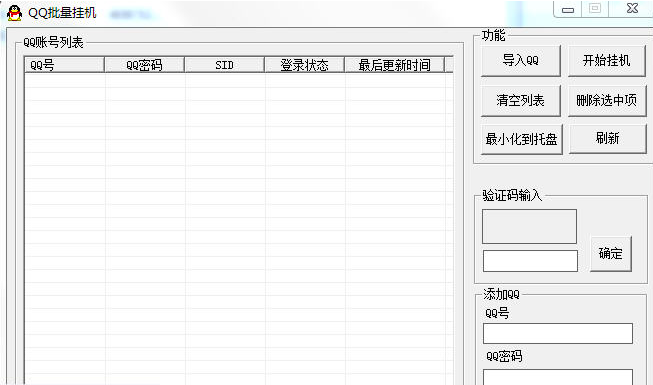Screen dimensions: 653x385
Task: Clear the list with 清空列表
Action: 521,100
